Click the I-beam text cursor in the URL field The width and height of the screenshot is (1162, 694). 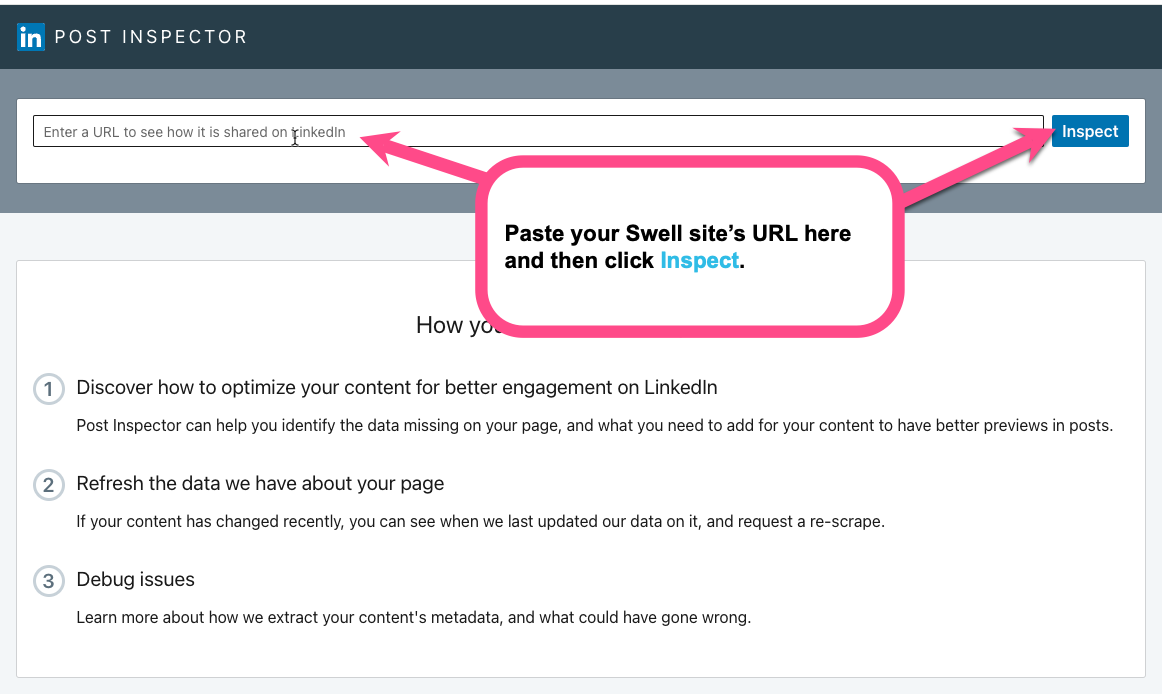(x=294, y=138)
